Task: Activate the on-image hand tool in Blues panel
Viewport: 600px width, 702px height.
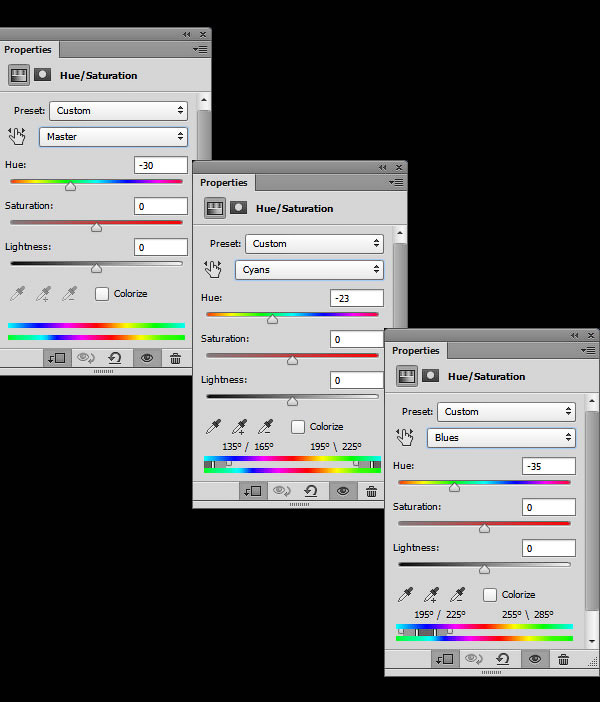Action: pyautogui.click(x=405, y=437)
